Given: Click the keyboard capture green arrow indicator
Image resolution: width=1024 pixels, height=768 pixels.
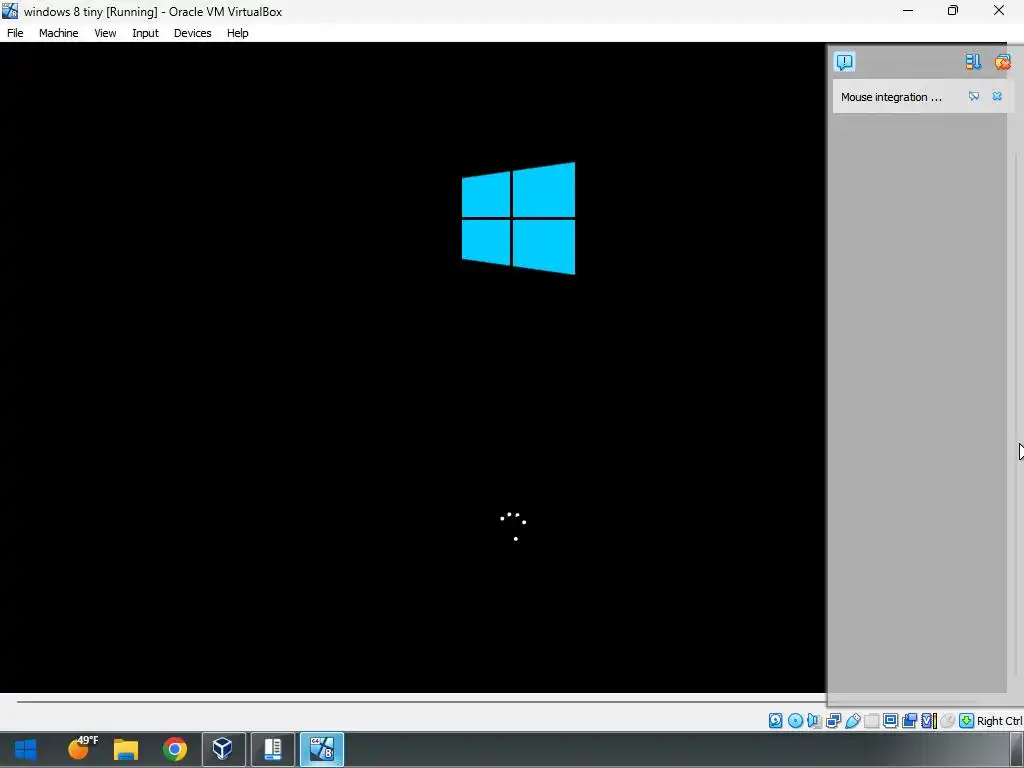Looking at the screenshot, I should pos(967,720).
